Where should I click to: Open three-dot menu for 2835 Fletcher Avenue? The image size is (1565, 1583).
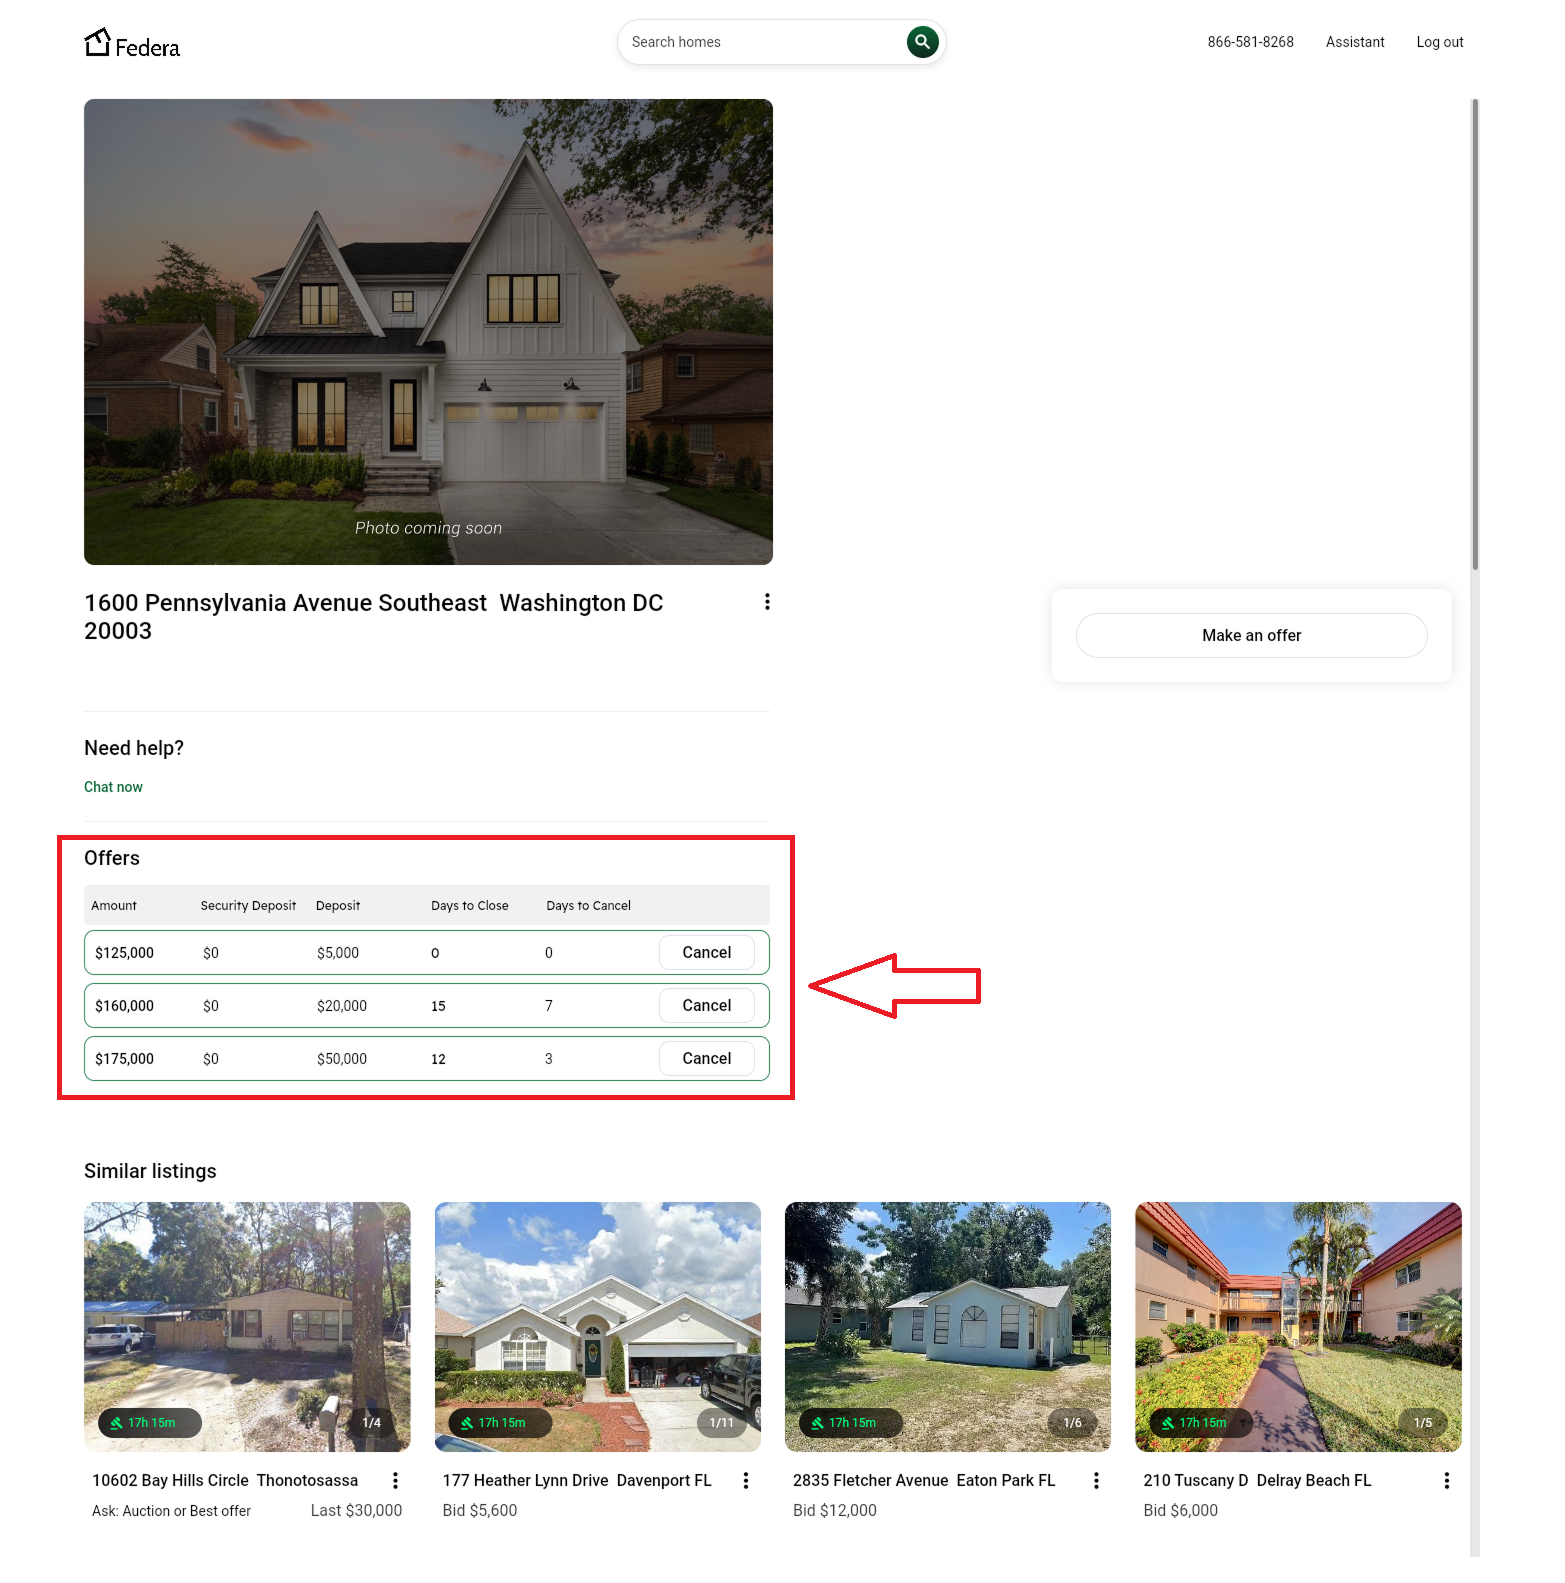pyautogui.click(x=1096, y=1481)
